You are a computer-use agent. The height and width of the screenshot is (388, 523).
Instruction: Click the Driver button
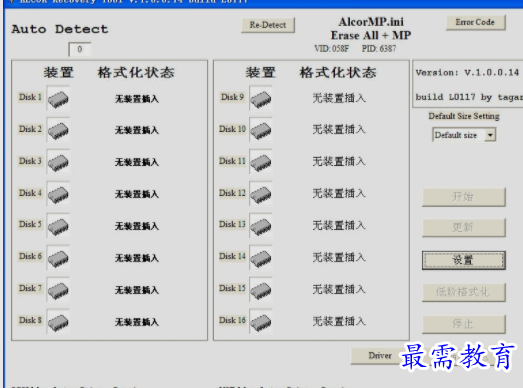pos(380,356)
